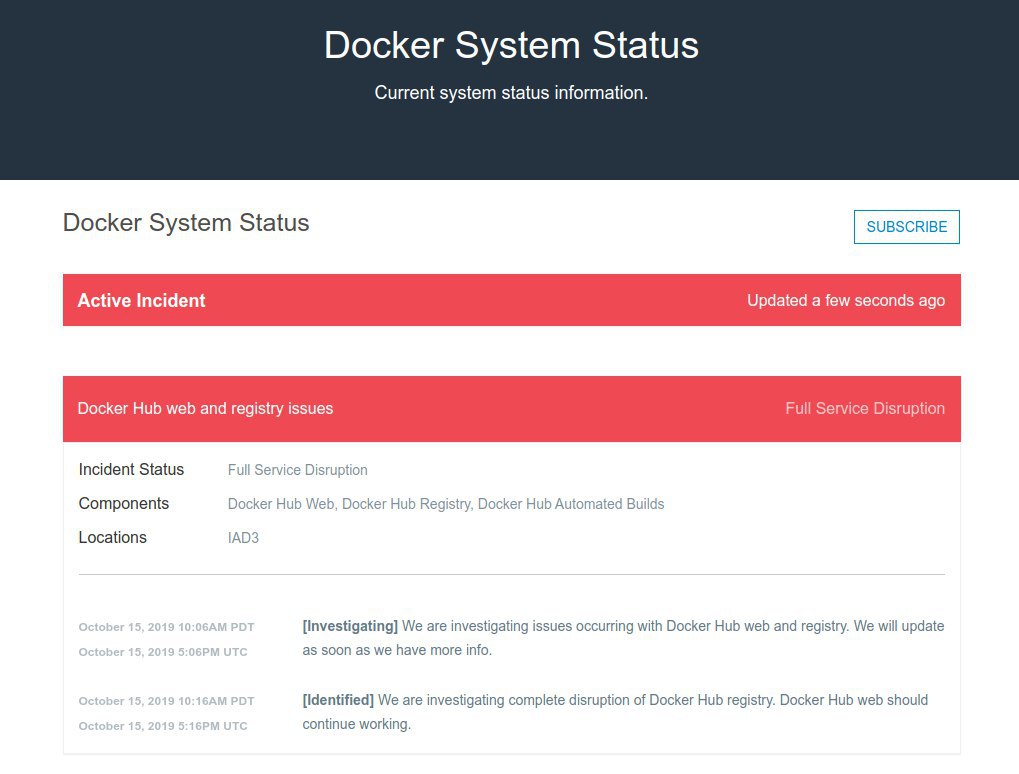Select 'Current system status information.' subtitle
The image size is (1019, 774).
tap(511, 93)
